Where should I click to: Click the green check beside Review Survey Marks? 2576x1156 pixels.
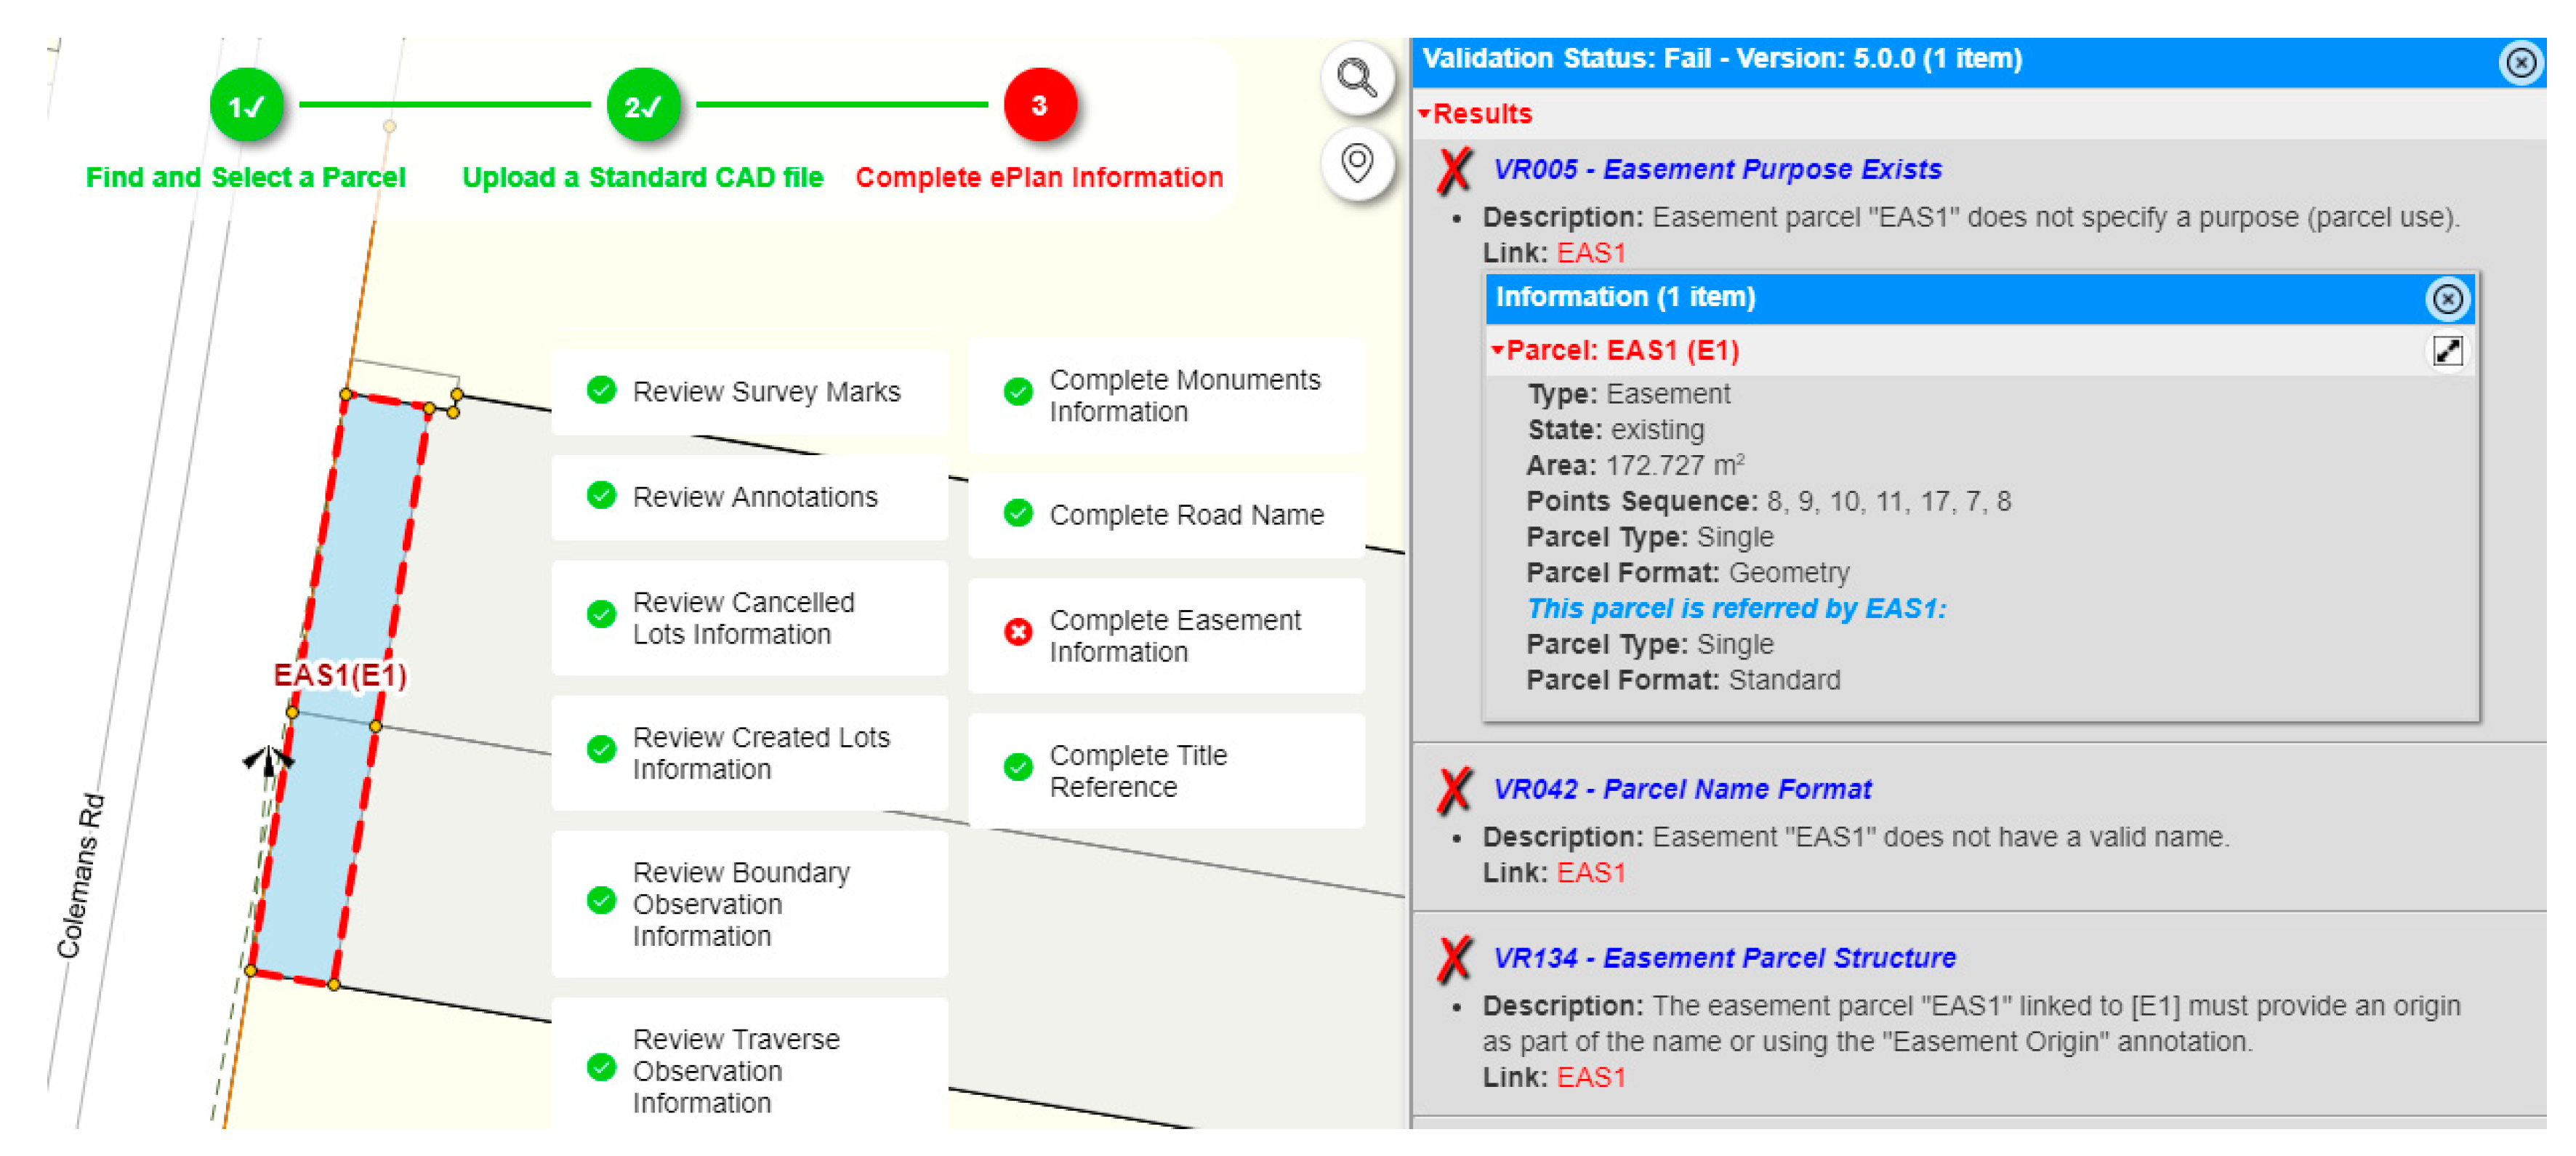(601, 390)
